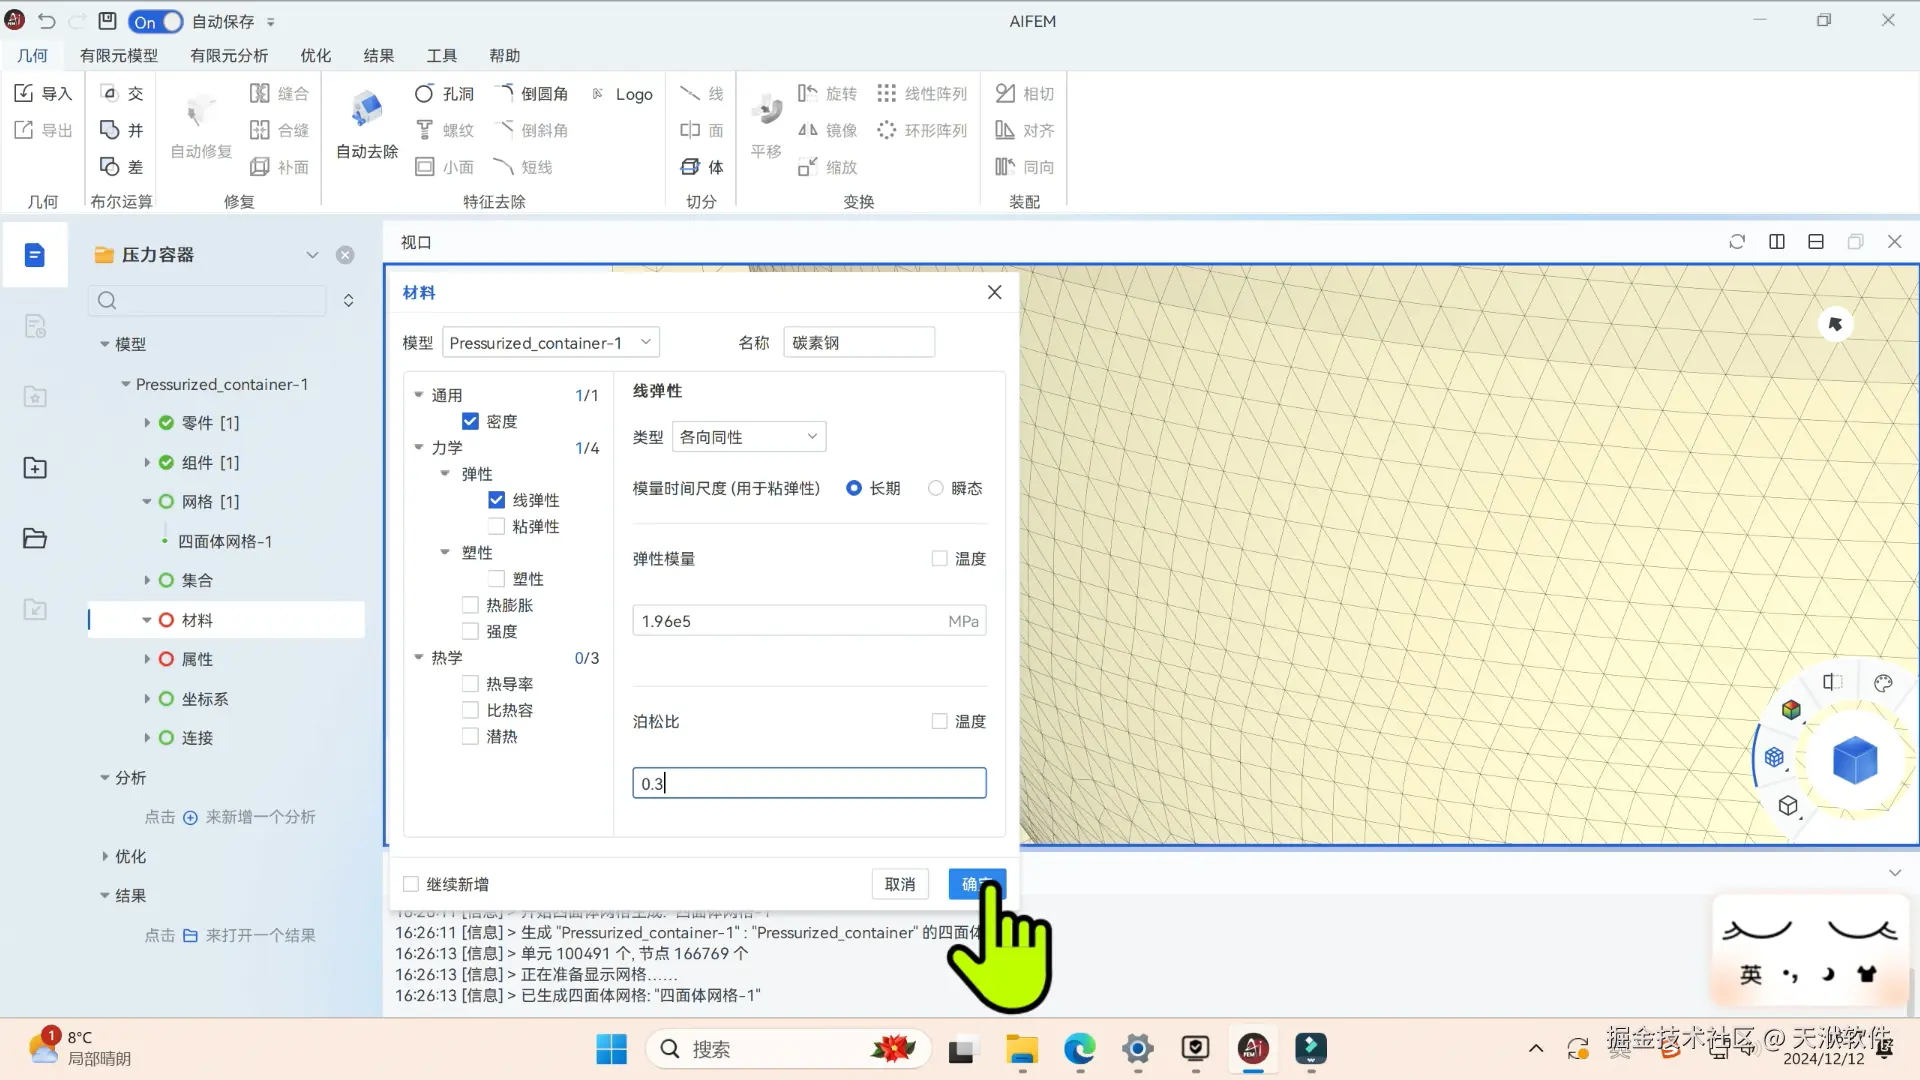Check the 热膨胀 thermal expansion option
This screenshot has width=1920, height=1080.
click(470, 605)
